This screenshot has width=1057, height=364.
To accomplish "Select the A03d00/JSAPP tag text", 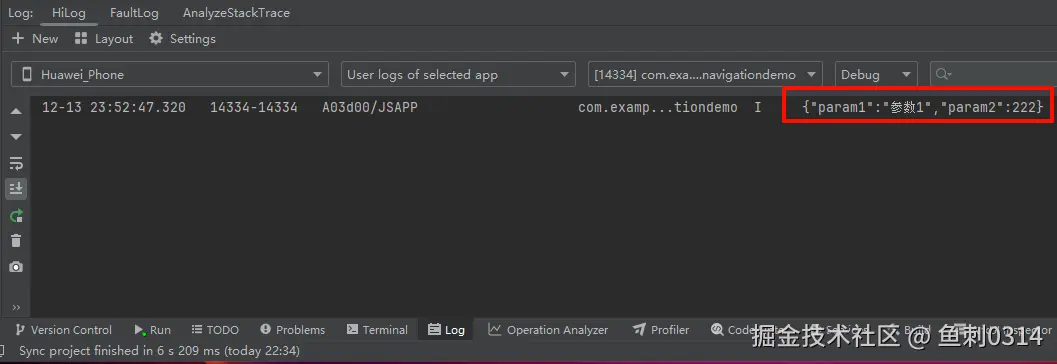I will point(370,107).
